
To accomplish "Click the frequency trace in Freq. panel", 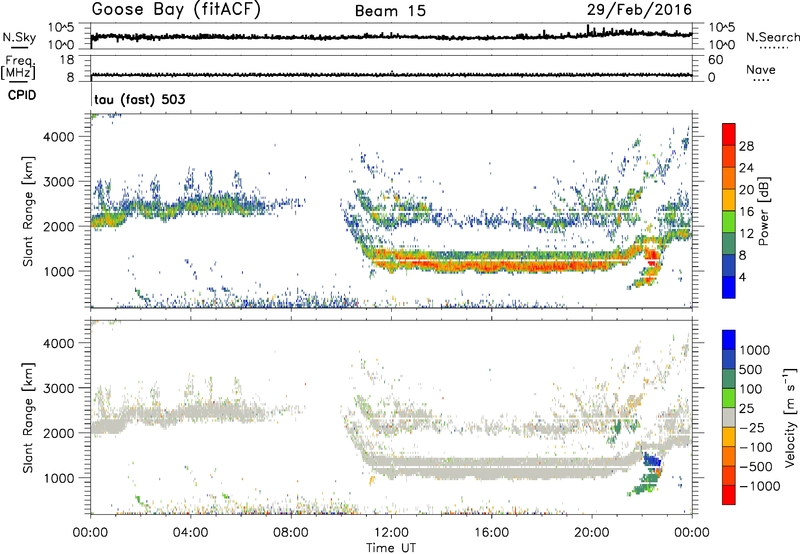I will pos(391,75).
